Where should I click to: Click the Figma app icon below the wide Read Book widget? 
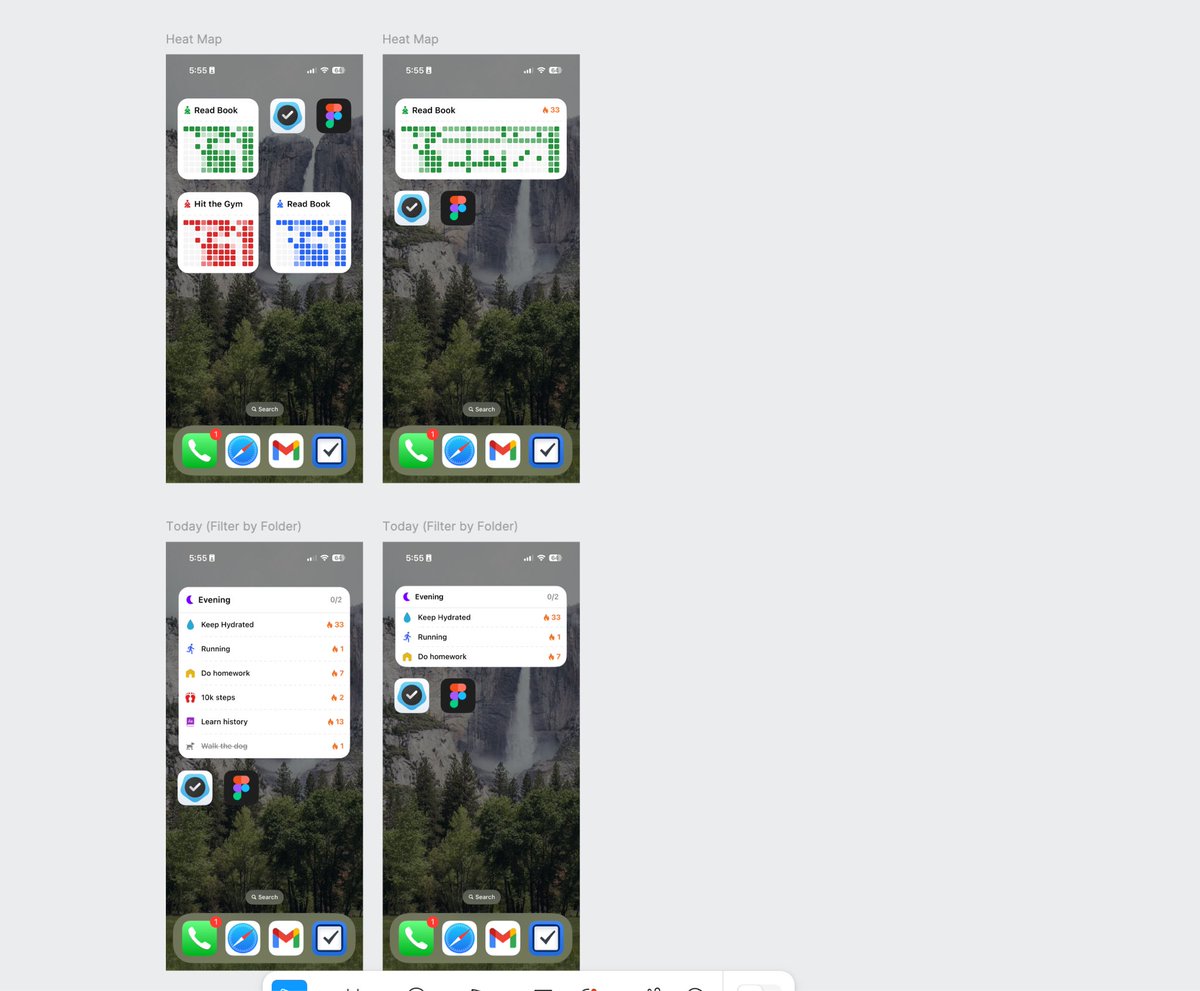pos(458,208)
